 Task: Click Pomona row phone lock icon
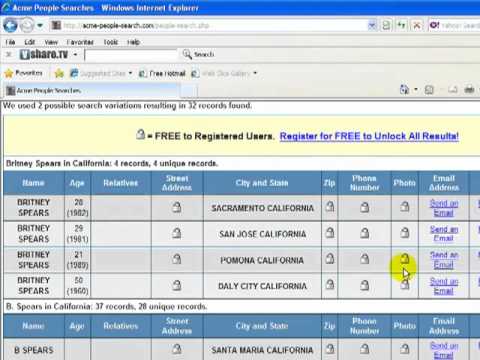365,259
